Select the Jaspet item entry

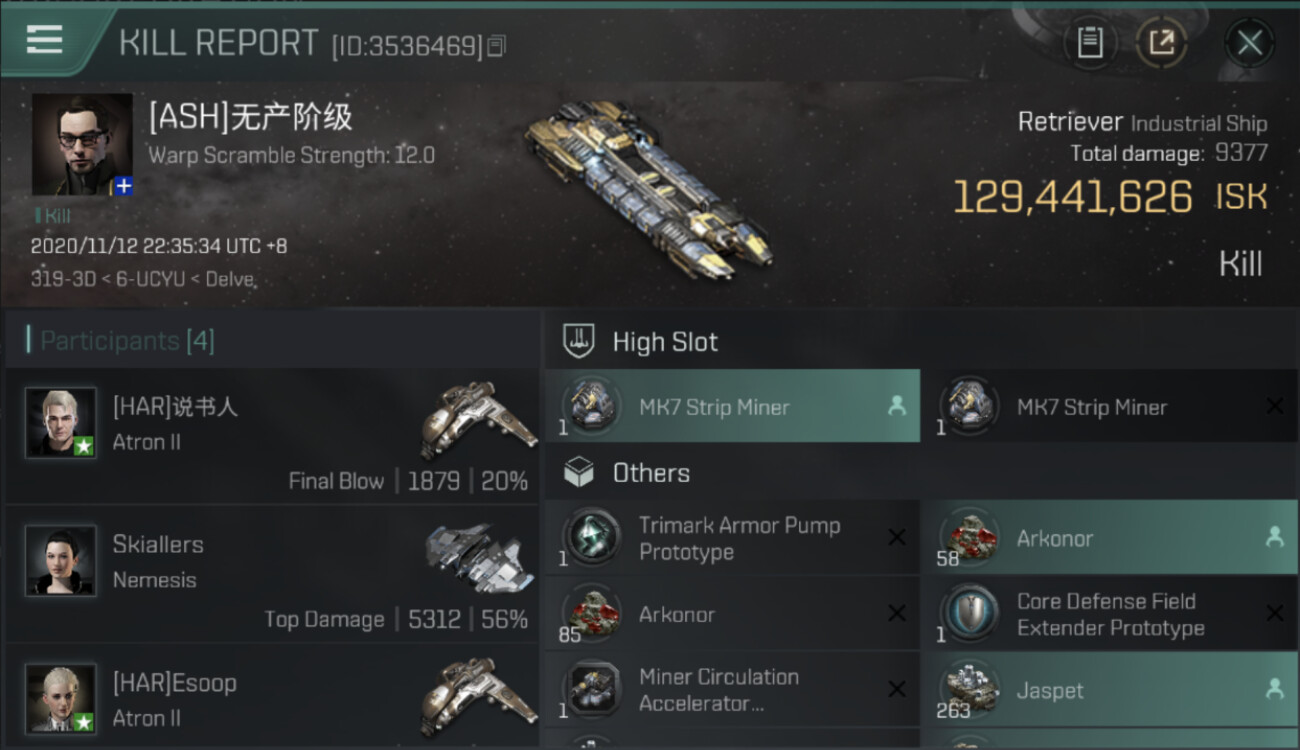[x=1109, y=690]
